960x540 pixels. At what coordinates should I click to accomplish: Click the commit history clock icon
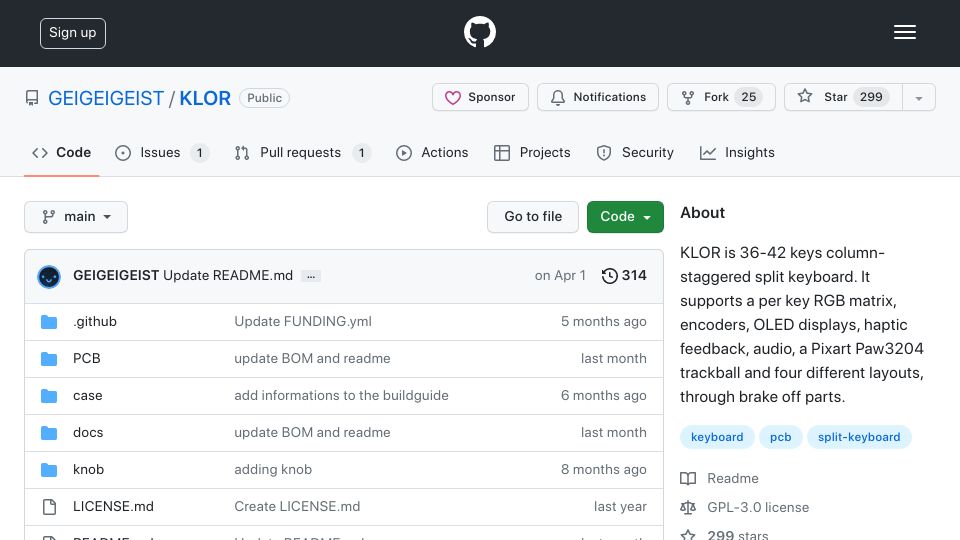tap(609, 276)
